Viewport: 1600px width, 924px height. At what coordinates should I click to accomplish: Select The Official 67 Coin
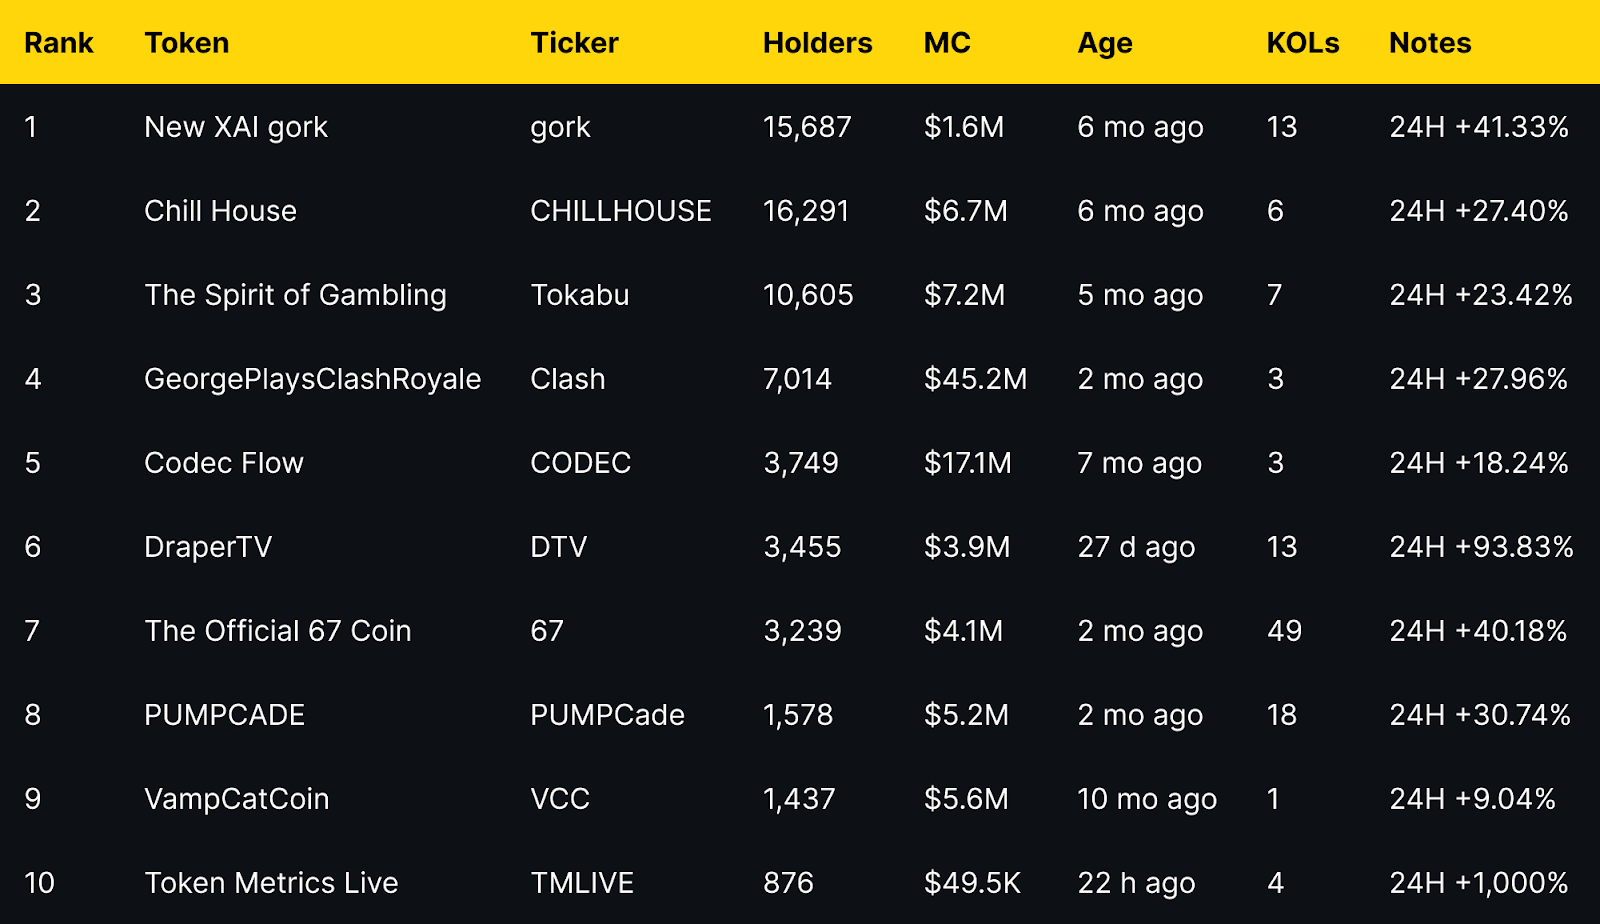pos(278,631)
